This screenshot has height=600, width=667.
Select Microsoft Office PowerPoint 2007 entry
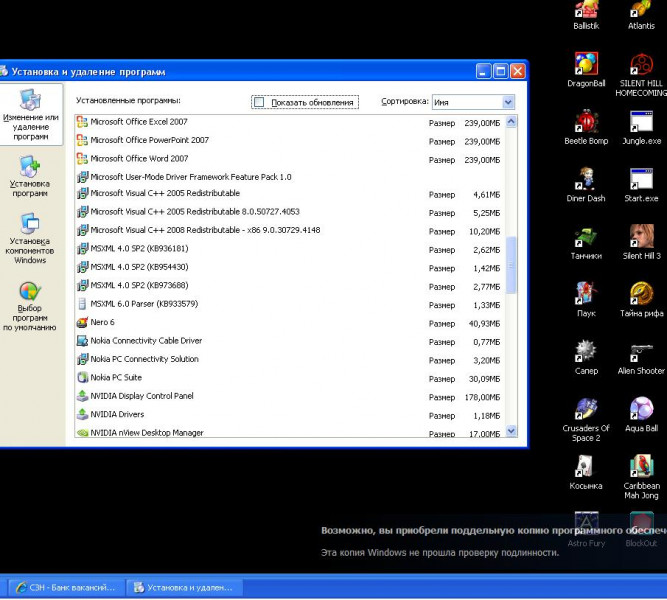289,141
